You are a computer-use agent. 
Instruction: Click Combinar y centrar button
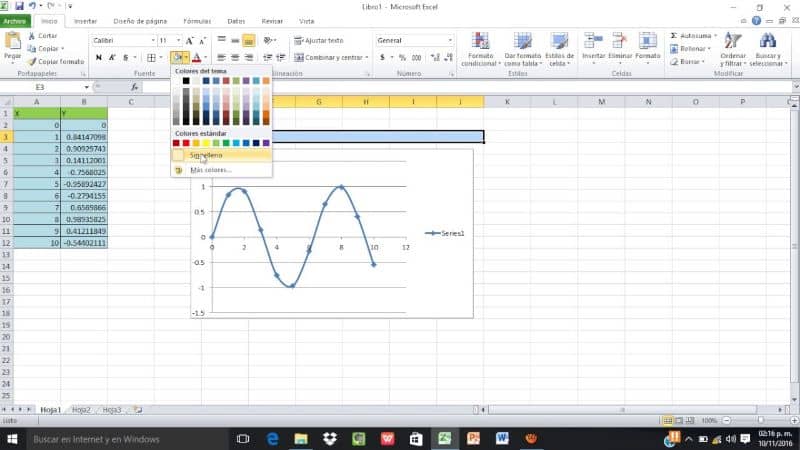(x=331, y=58)
